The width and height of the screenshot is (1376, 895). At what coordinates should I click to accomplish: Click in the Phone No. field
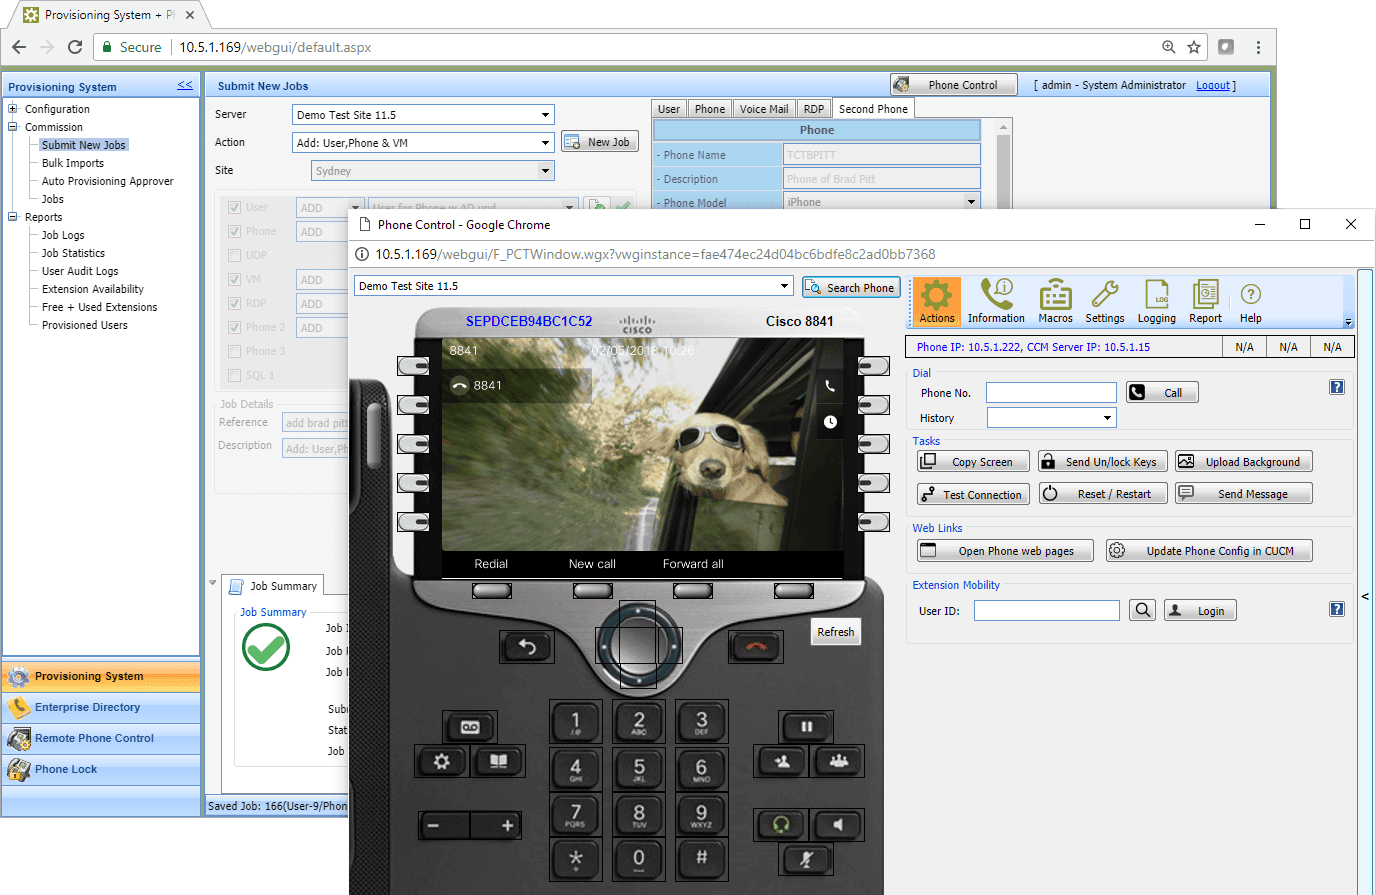(x=1051, y=393)
